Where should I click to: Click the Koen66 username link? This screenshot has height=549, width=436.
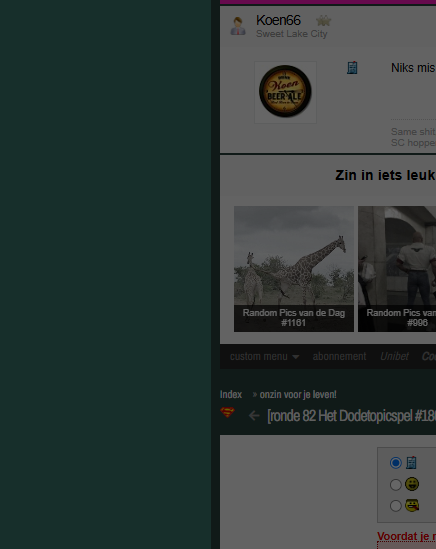278,20
